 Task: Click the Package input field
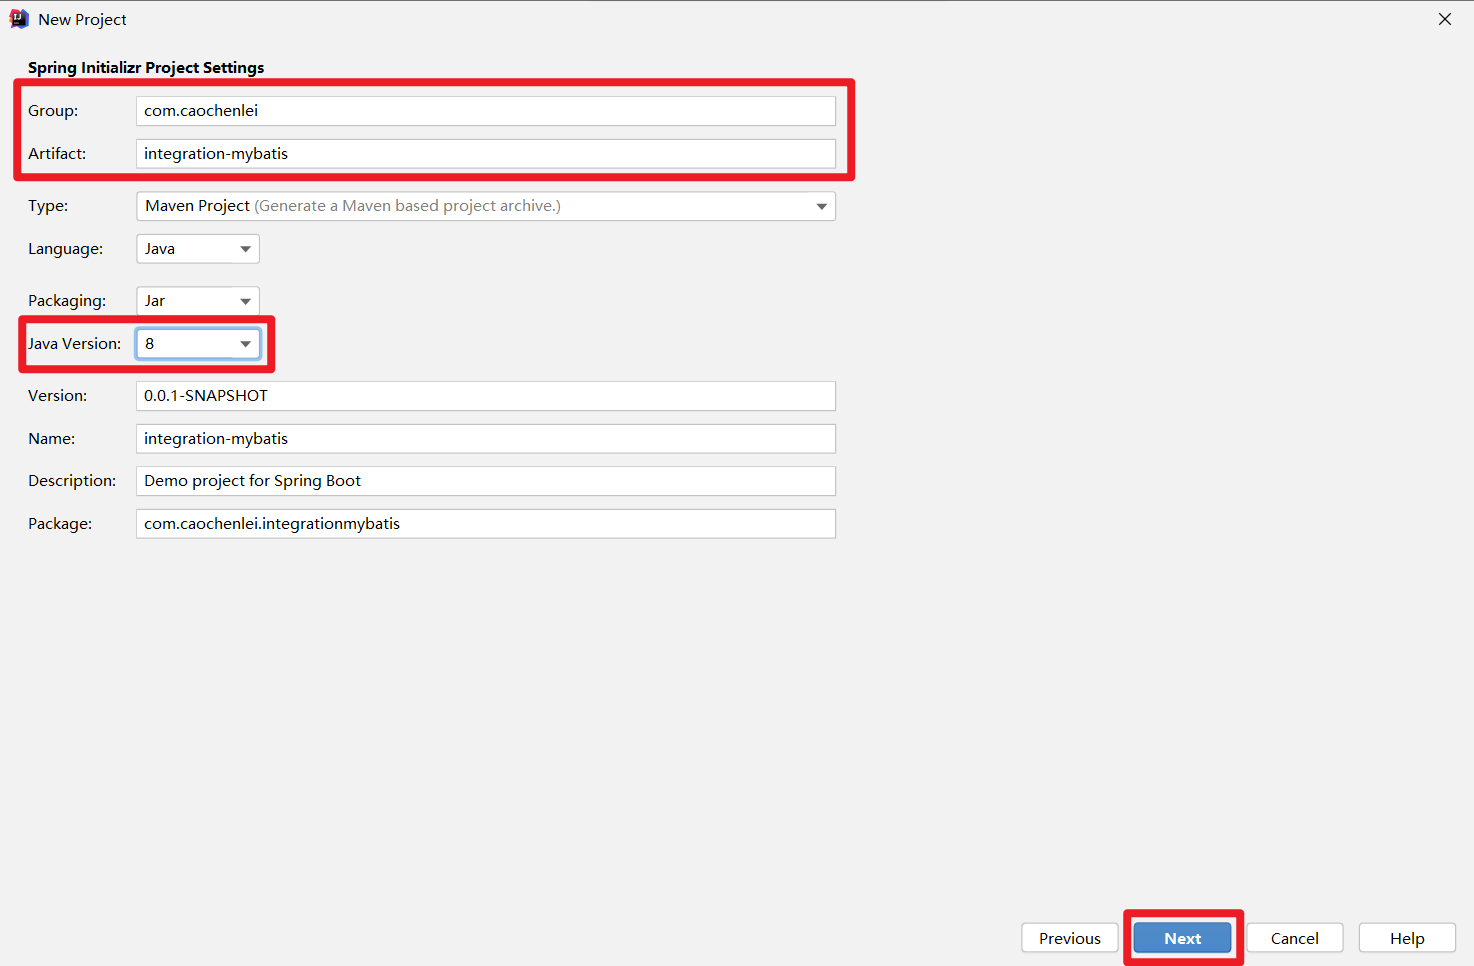(486, 524)
